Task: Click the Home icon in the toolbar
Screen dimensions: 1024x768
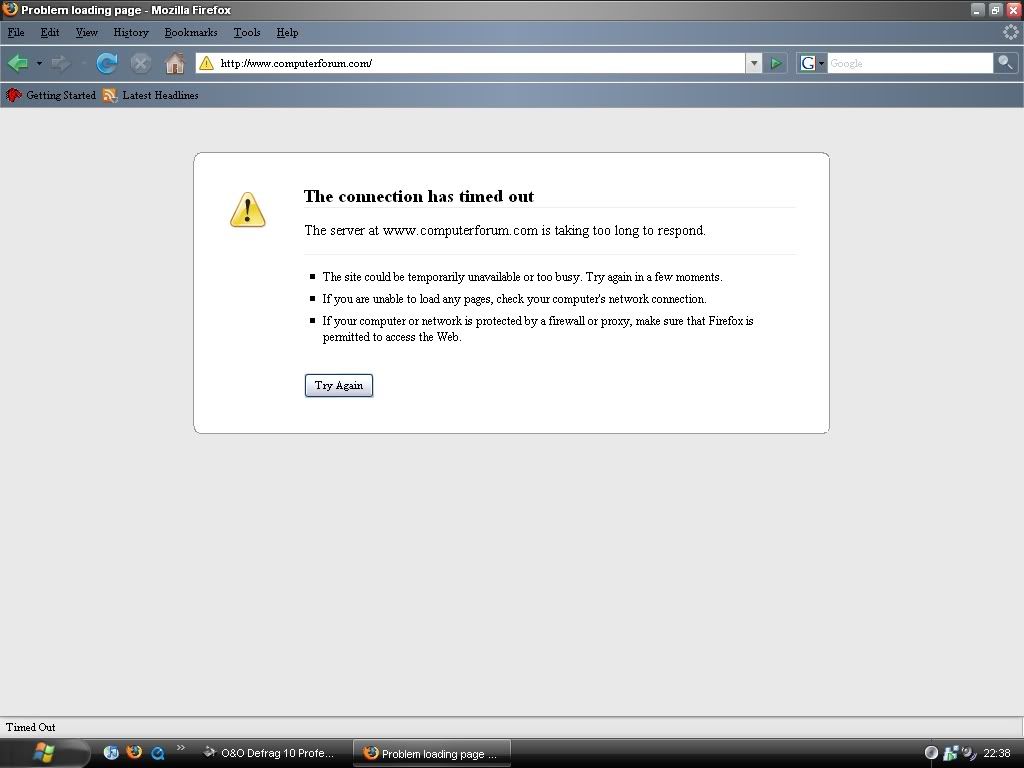Action: (x=175, y=63)
